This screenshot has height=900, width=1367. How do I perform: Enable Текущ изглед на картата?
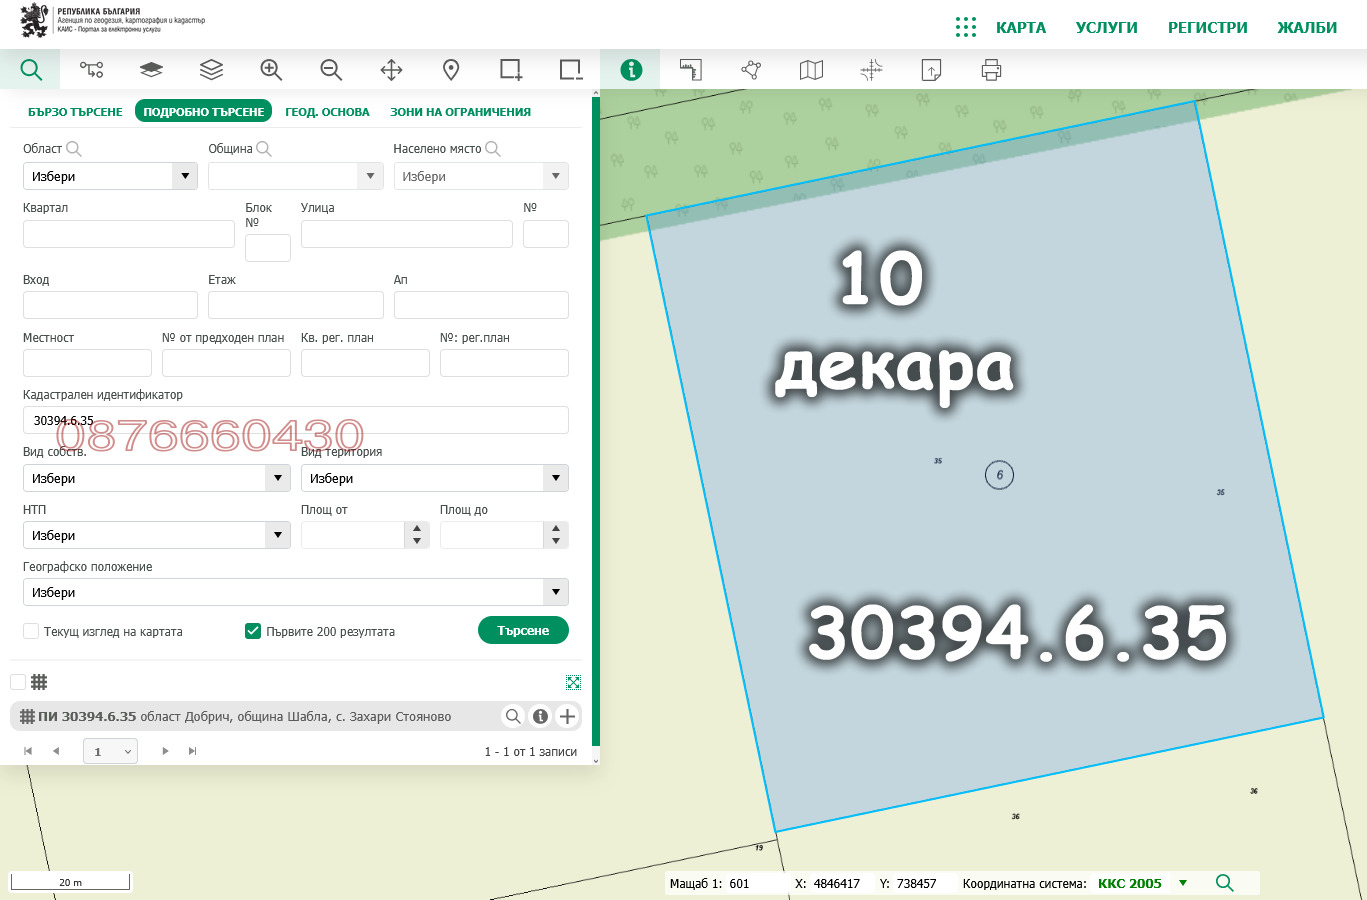pos(30,631)
